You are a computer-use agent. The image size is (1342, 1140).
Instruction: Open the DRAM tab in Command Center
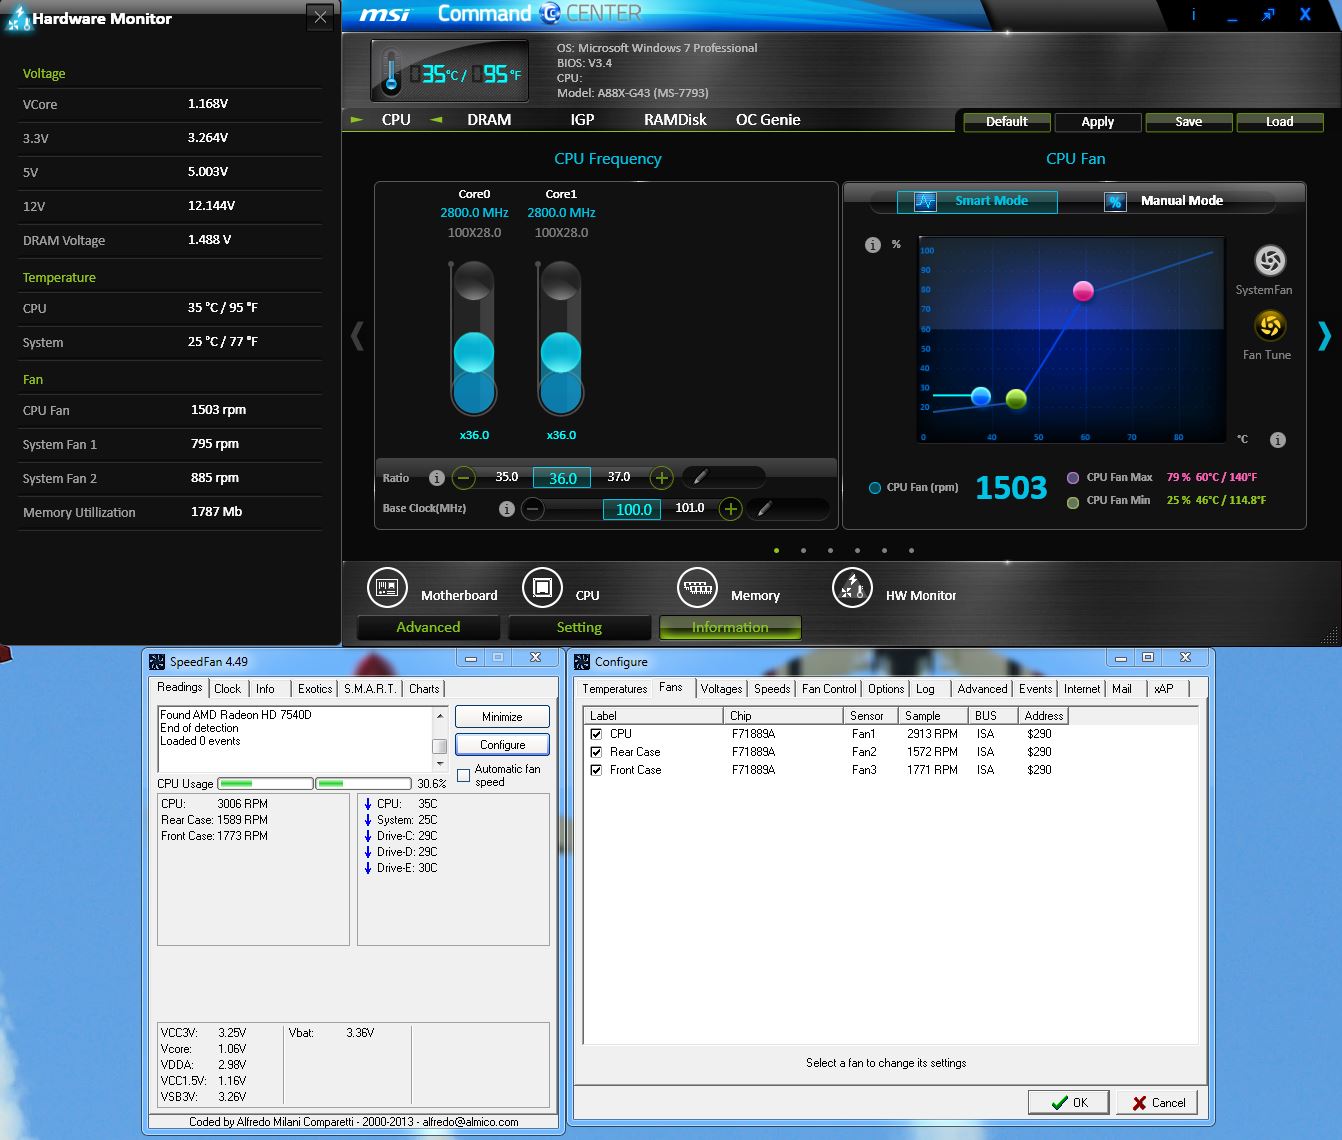pos(489,120)
